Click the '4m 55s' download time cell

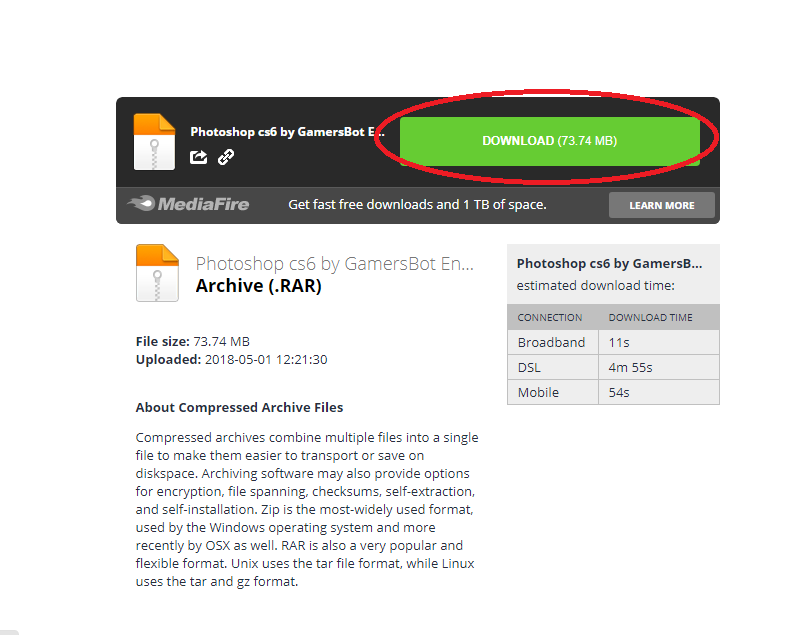coord(659,367)
